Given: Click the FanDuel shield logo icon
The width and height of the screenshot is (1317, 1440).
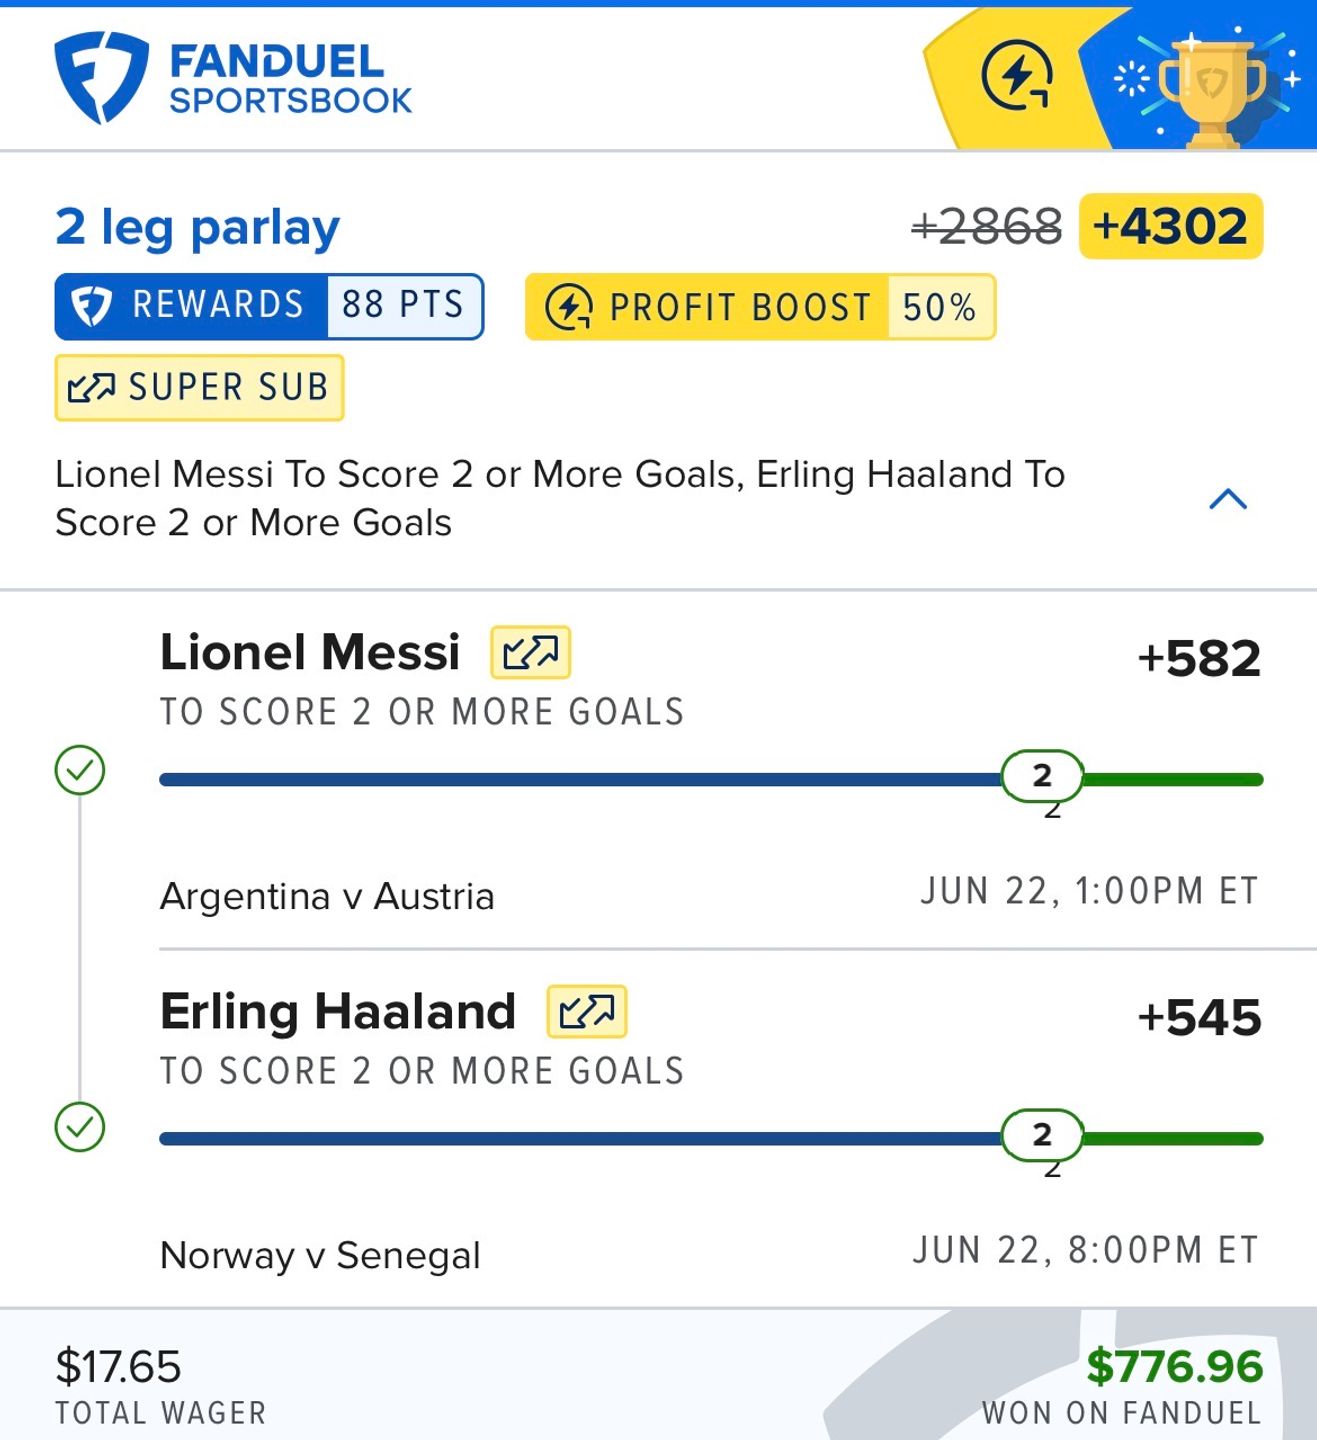Looking at the screenshot, I should coord(101,77).
